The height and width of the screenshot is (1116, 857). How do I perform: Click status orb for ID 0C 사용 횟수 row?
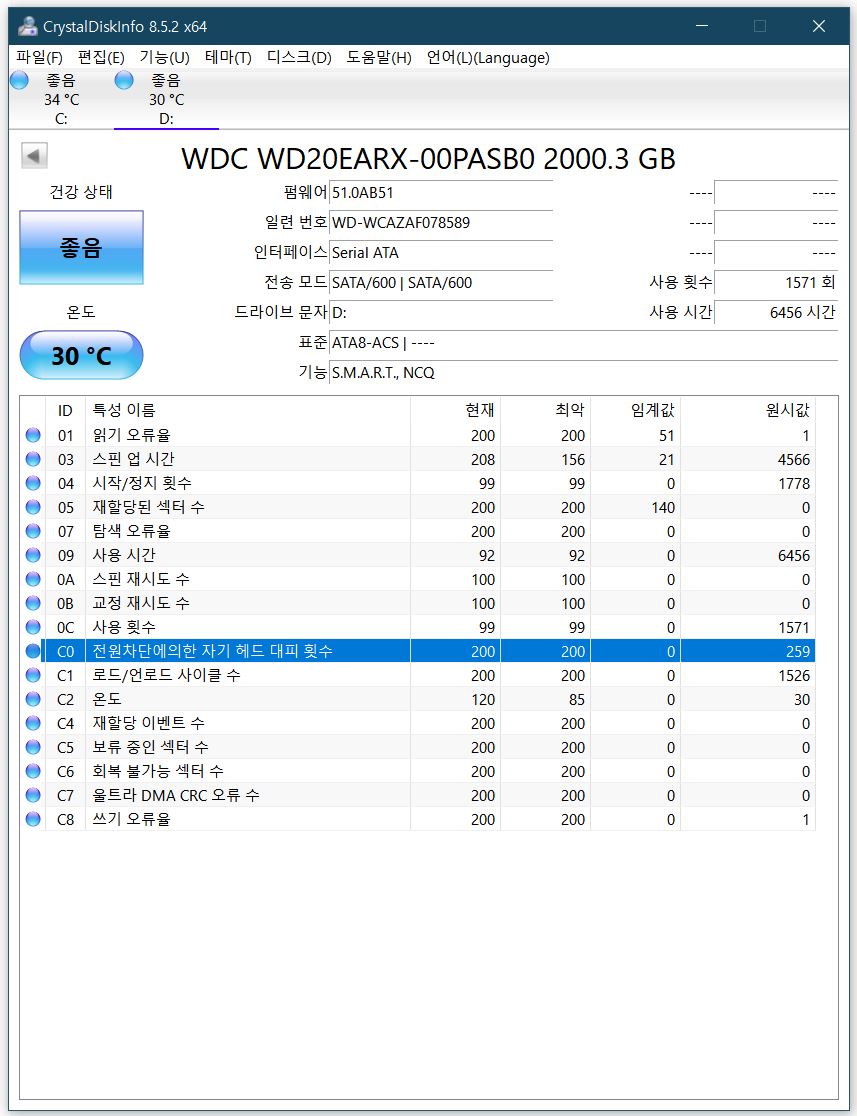pos(33,627)
